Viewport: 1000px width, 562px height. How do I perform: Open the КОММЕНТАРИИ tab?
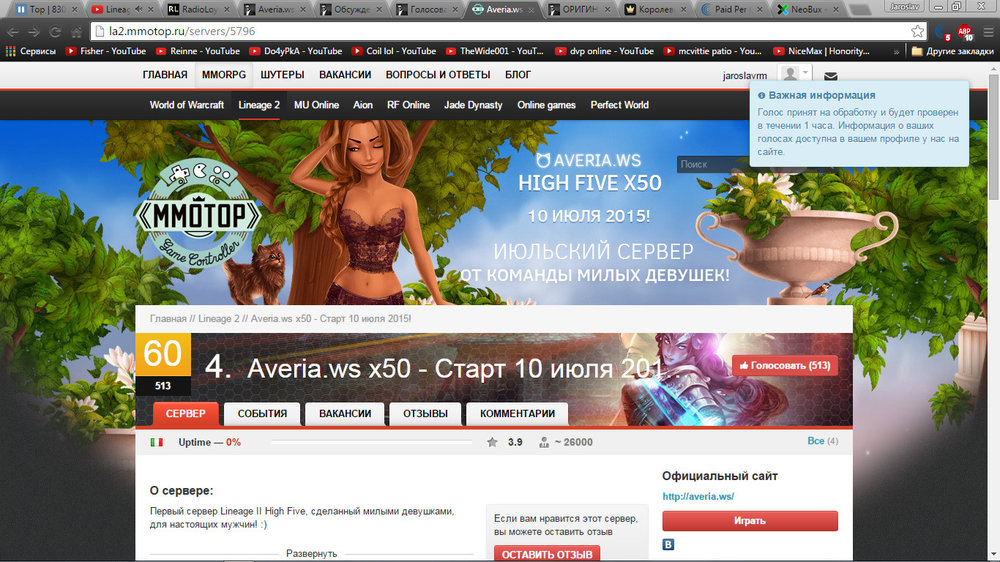[x=517, y=414]
